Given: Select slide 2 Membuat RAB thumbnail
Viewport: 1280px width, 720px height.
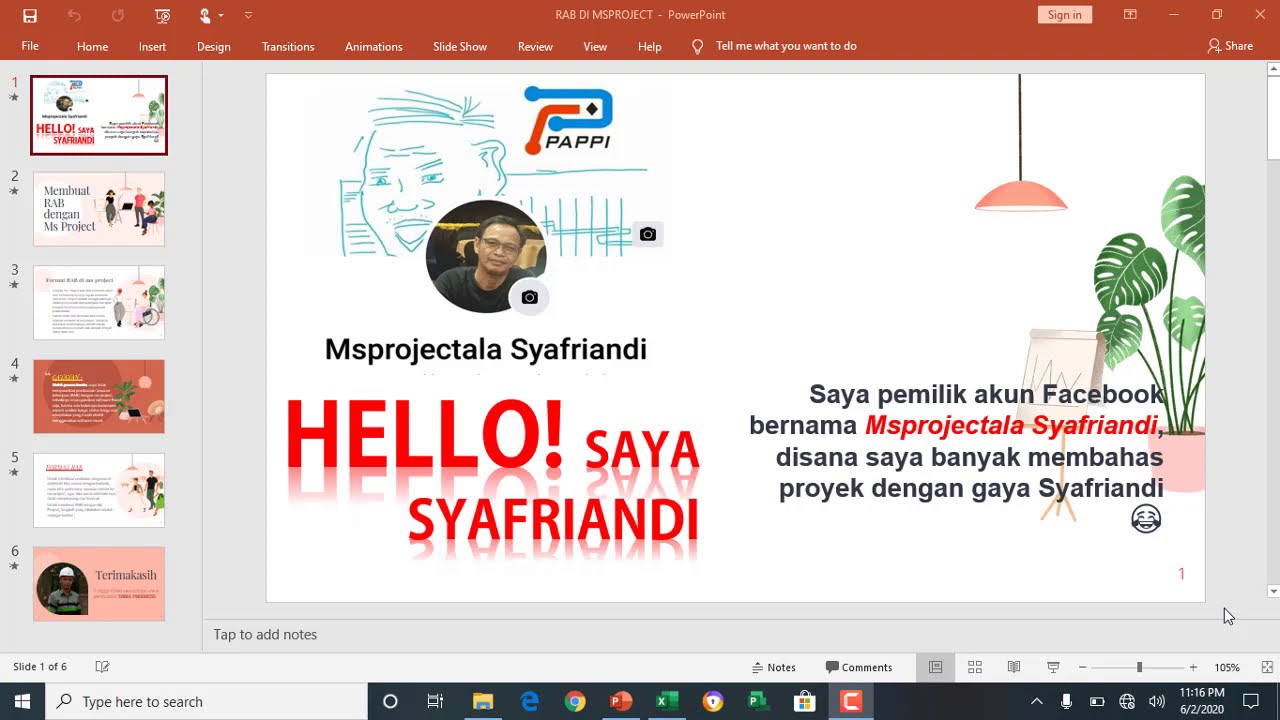Looking at the screenshot, I should click(x=99, y=209).
